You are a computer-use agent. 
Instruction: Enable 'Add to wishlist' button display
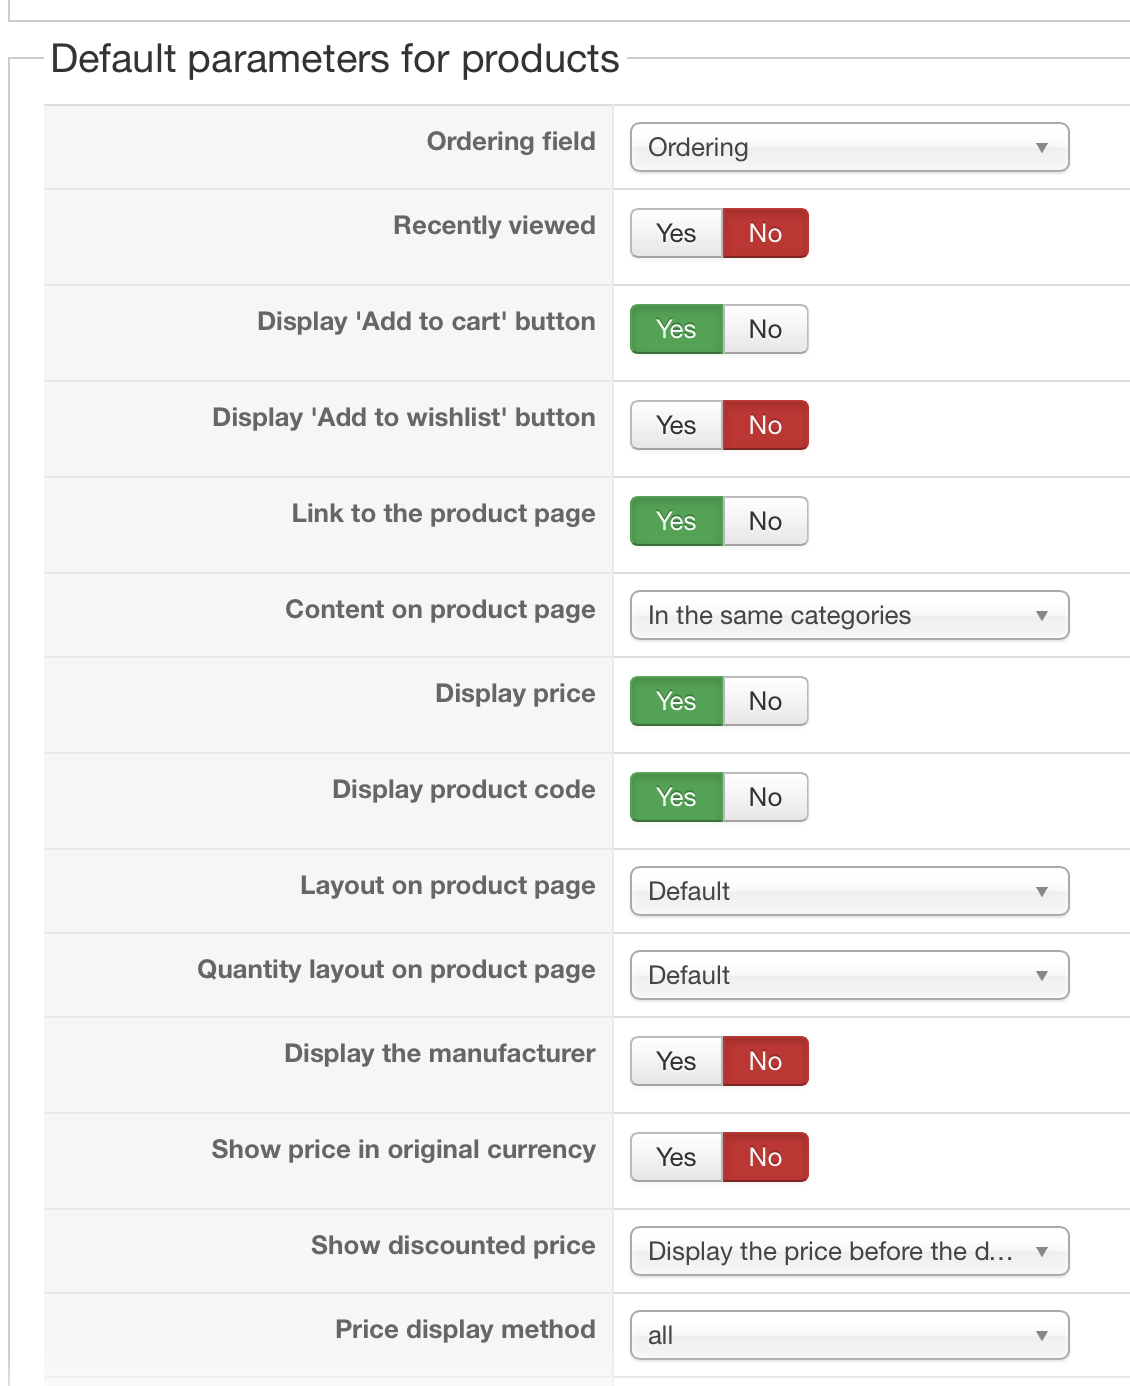[x=676, y=425]
